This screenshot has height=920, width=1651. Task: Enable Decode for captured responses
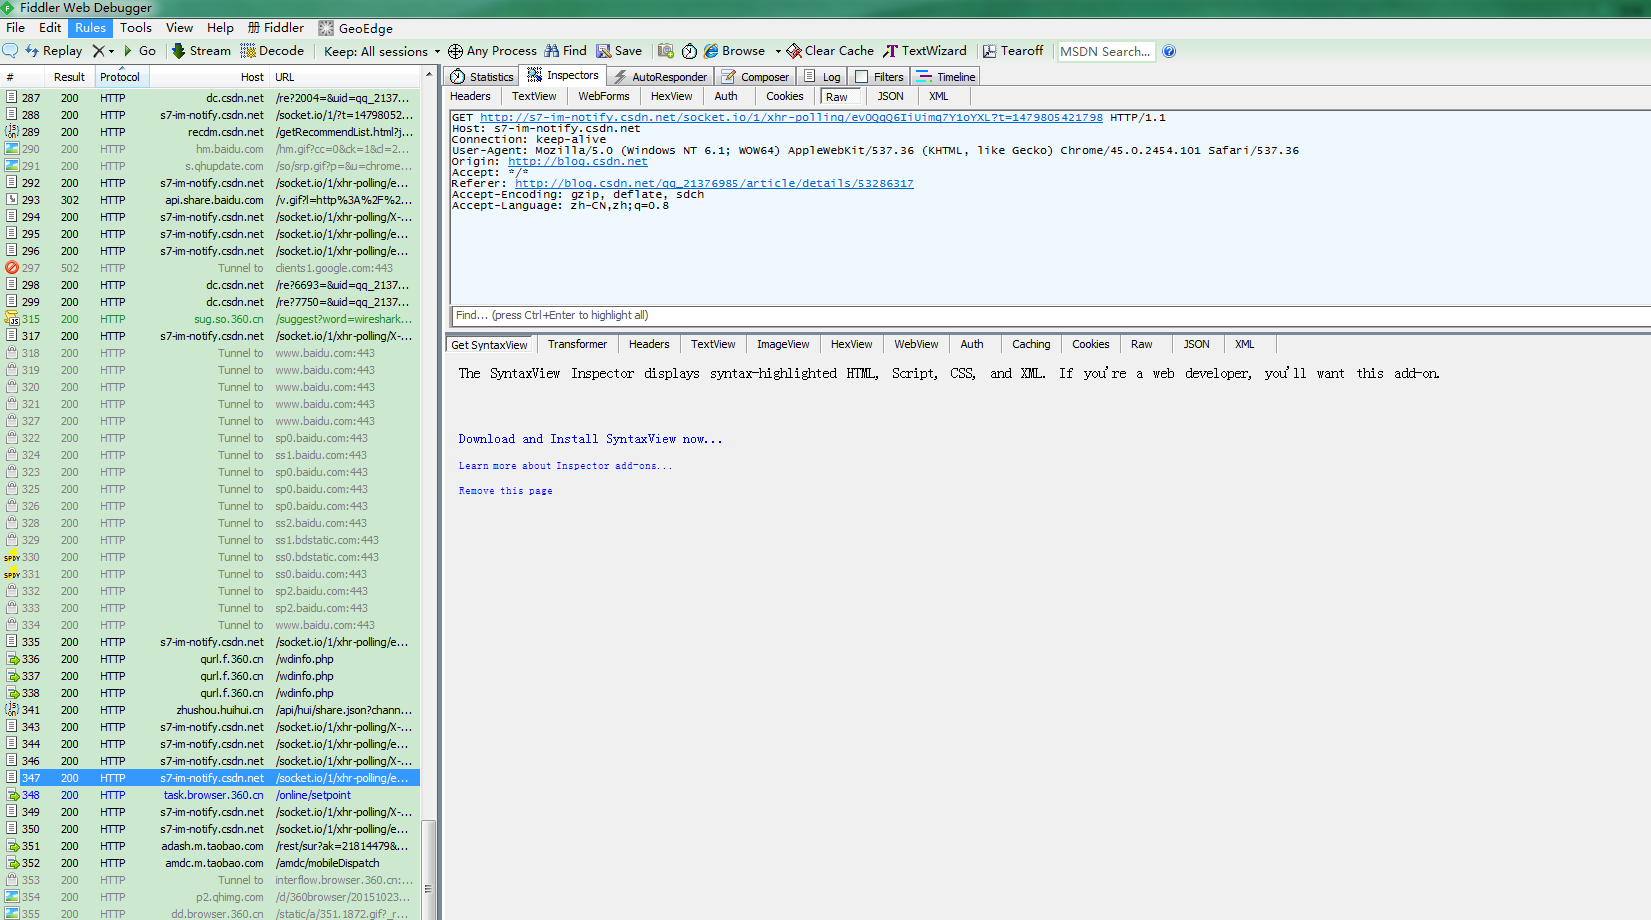click(x=272, y=50)
